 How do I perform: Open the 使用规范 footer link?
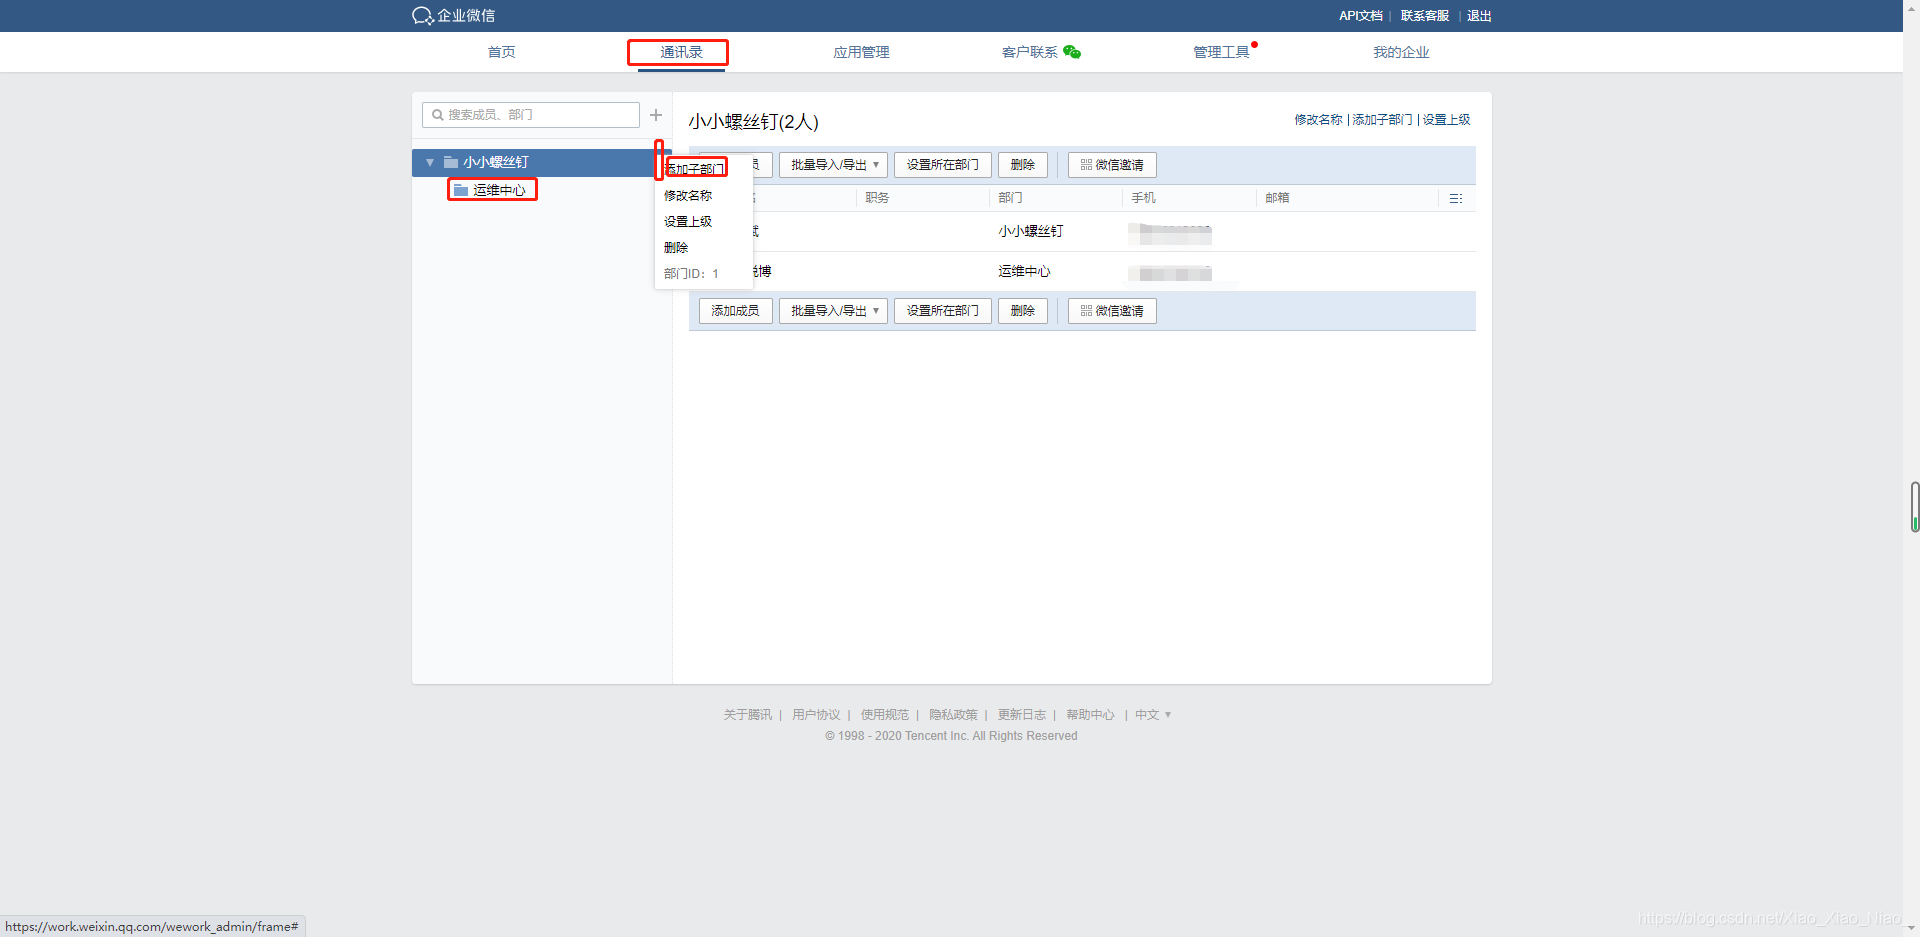click(x=885, y=715)
